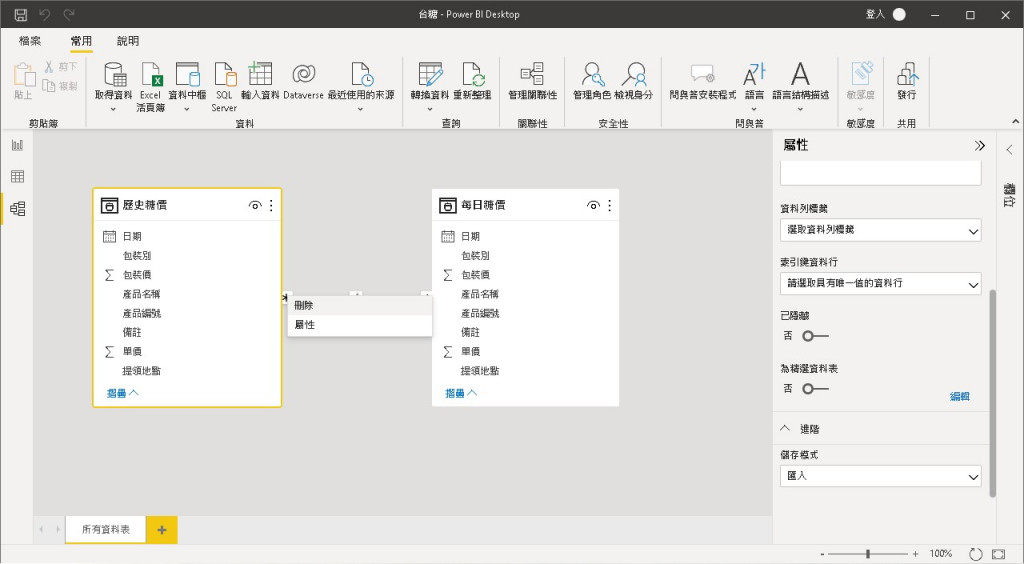Open Excel 活頁簿 data source
Viewport: 1024px width, 564px height.
(151, 87)
